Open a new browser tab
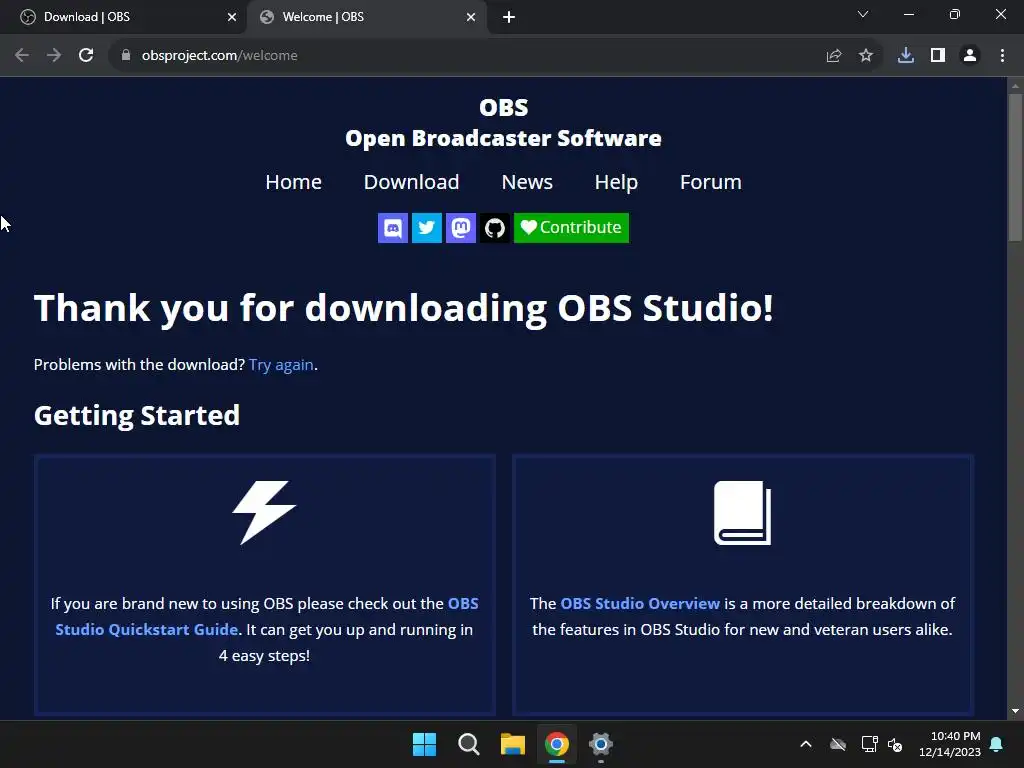Image resolution: width=1024 pixels, height=768 pixels. (509, 17)
